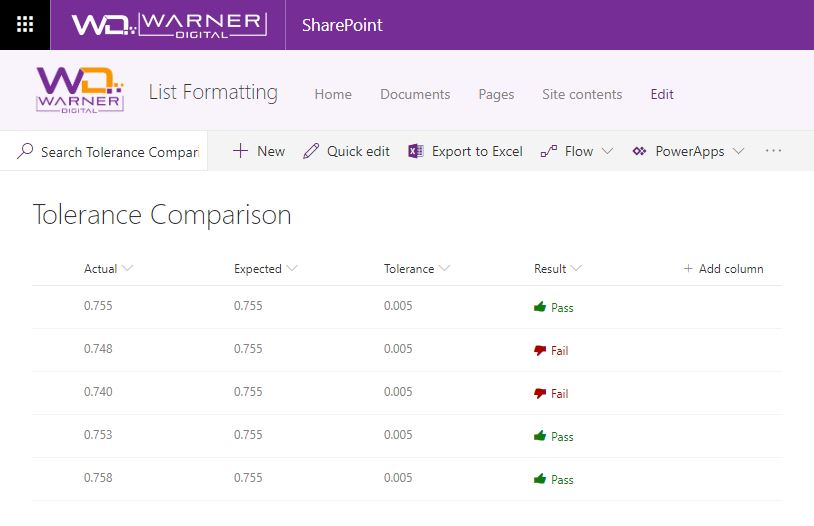
Task: Click thumbs-down icon in 0.748 row
Action: coord(540,350)
